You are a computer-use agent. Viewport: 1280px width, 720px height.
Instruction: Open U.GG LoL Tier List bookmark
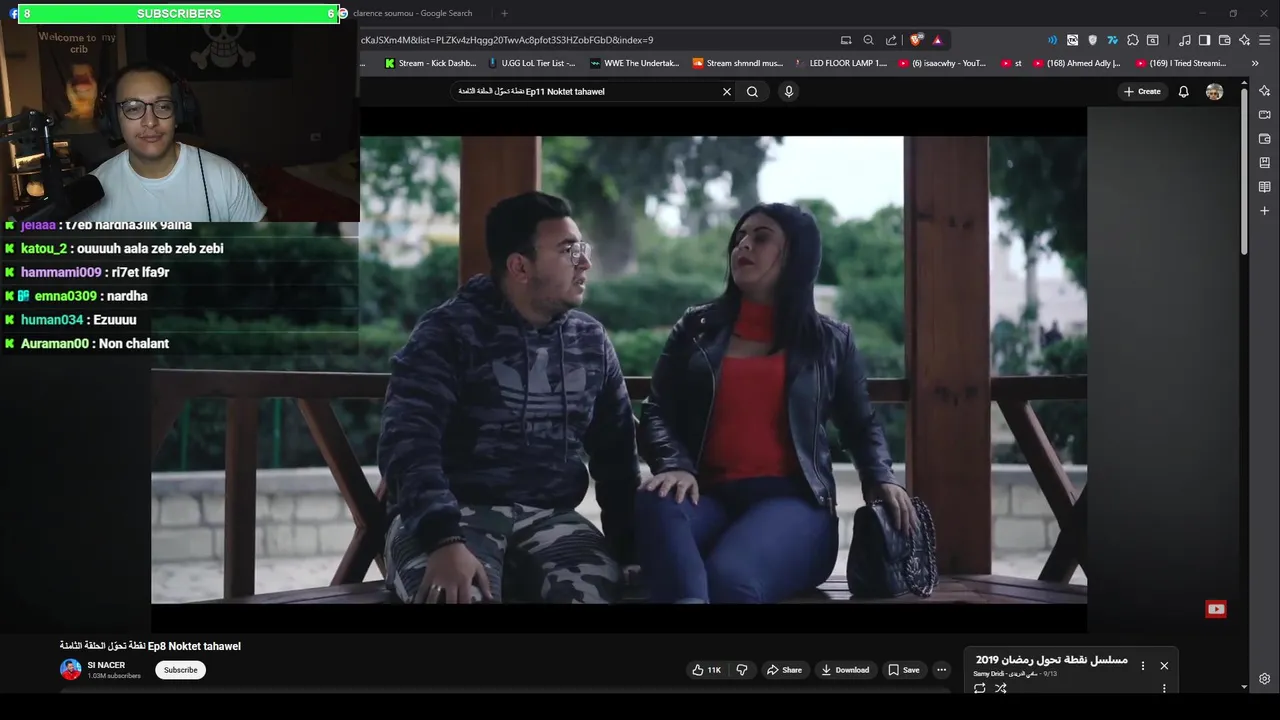[x=531, y=63]
